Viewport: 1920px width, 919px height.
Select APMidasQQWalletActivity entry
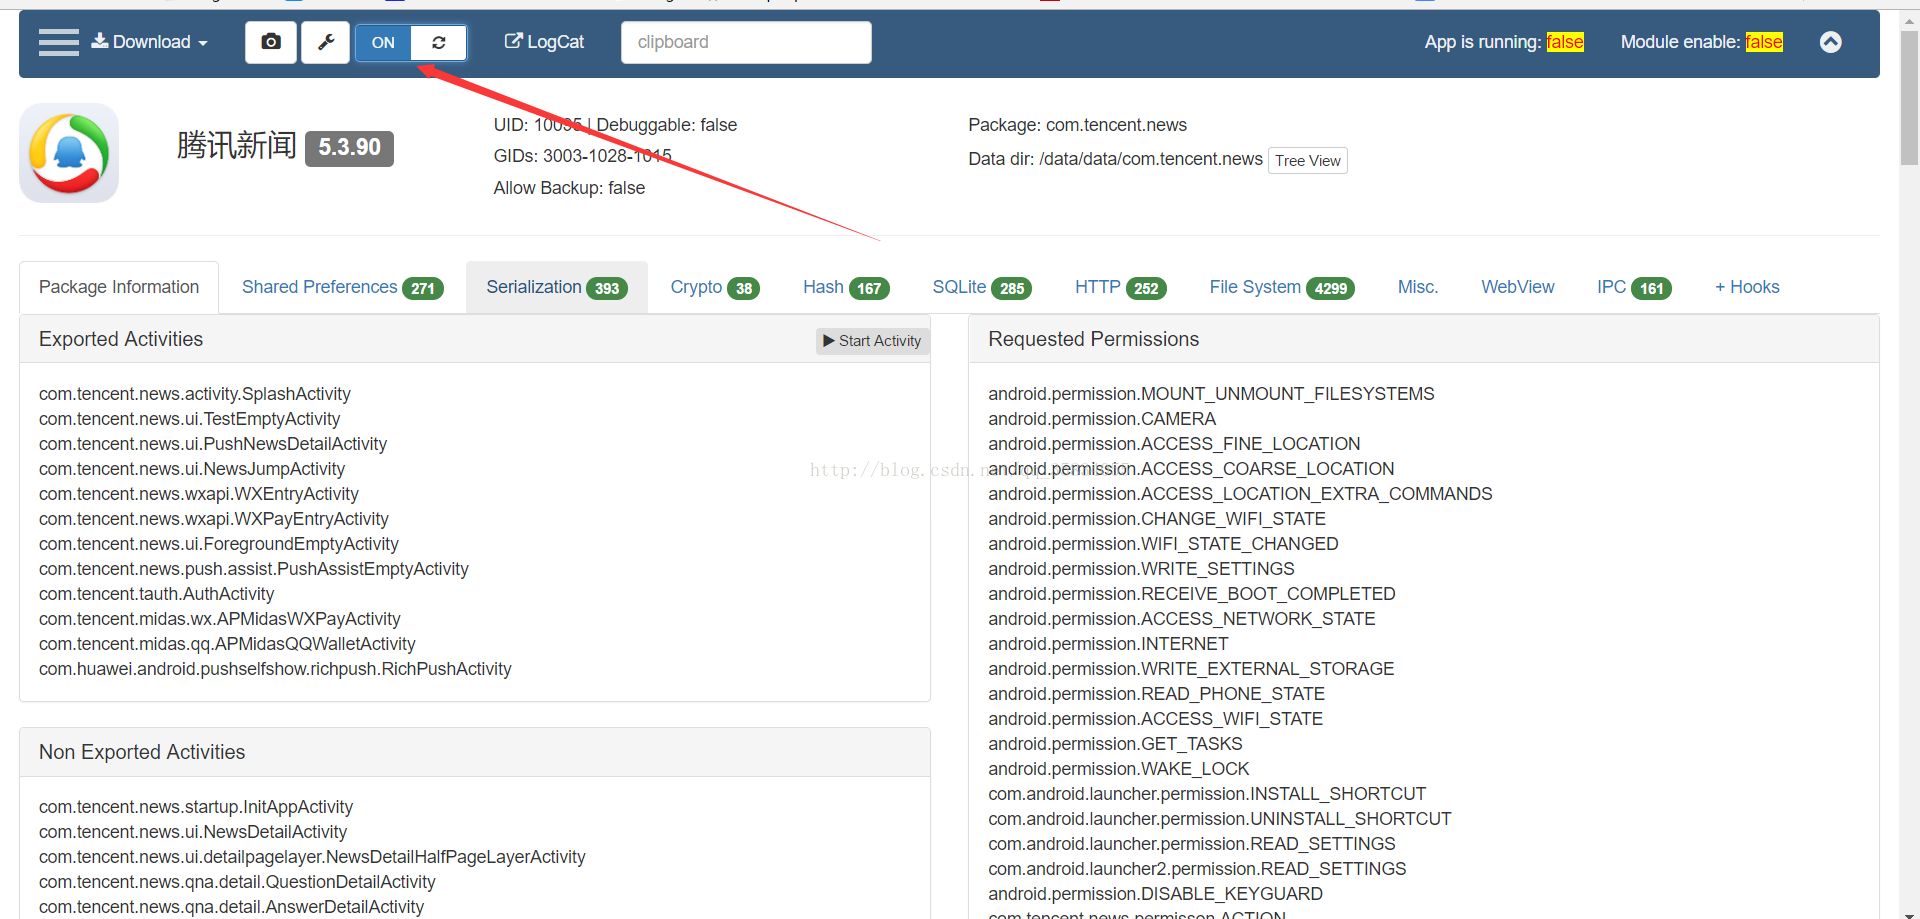coord(227,644)
